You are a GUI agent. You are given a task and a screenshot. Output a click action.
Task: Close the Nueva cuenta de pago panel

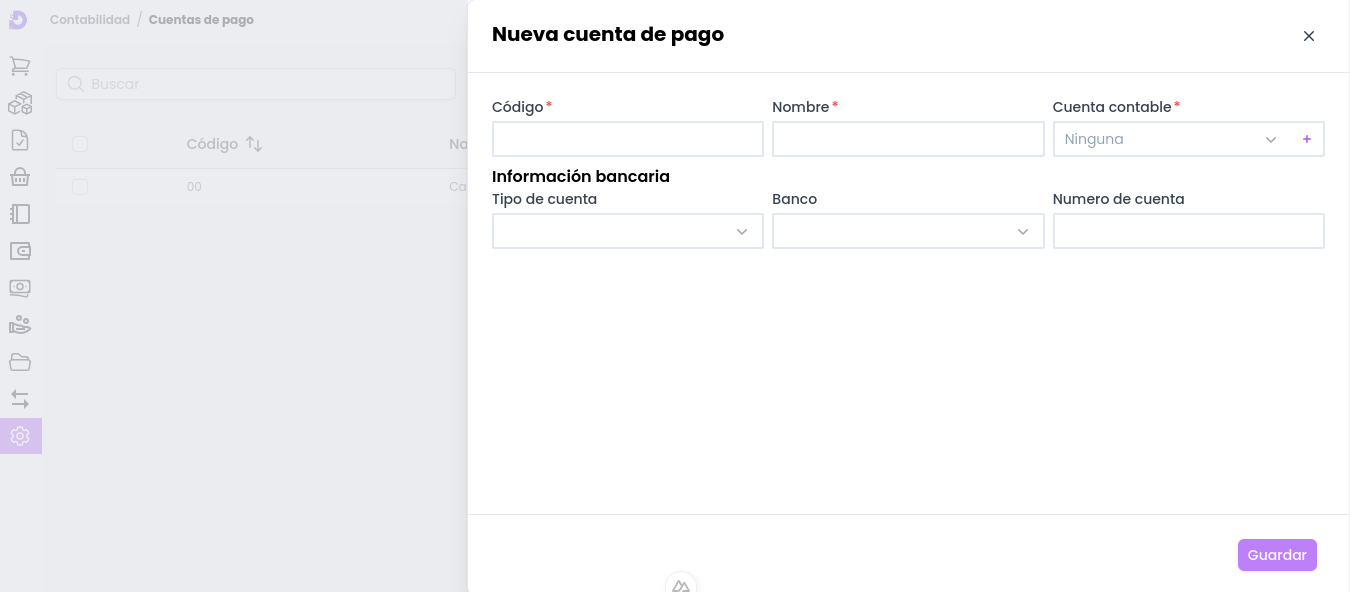pos(1308,36)
